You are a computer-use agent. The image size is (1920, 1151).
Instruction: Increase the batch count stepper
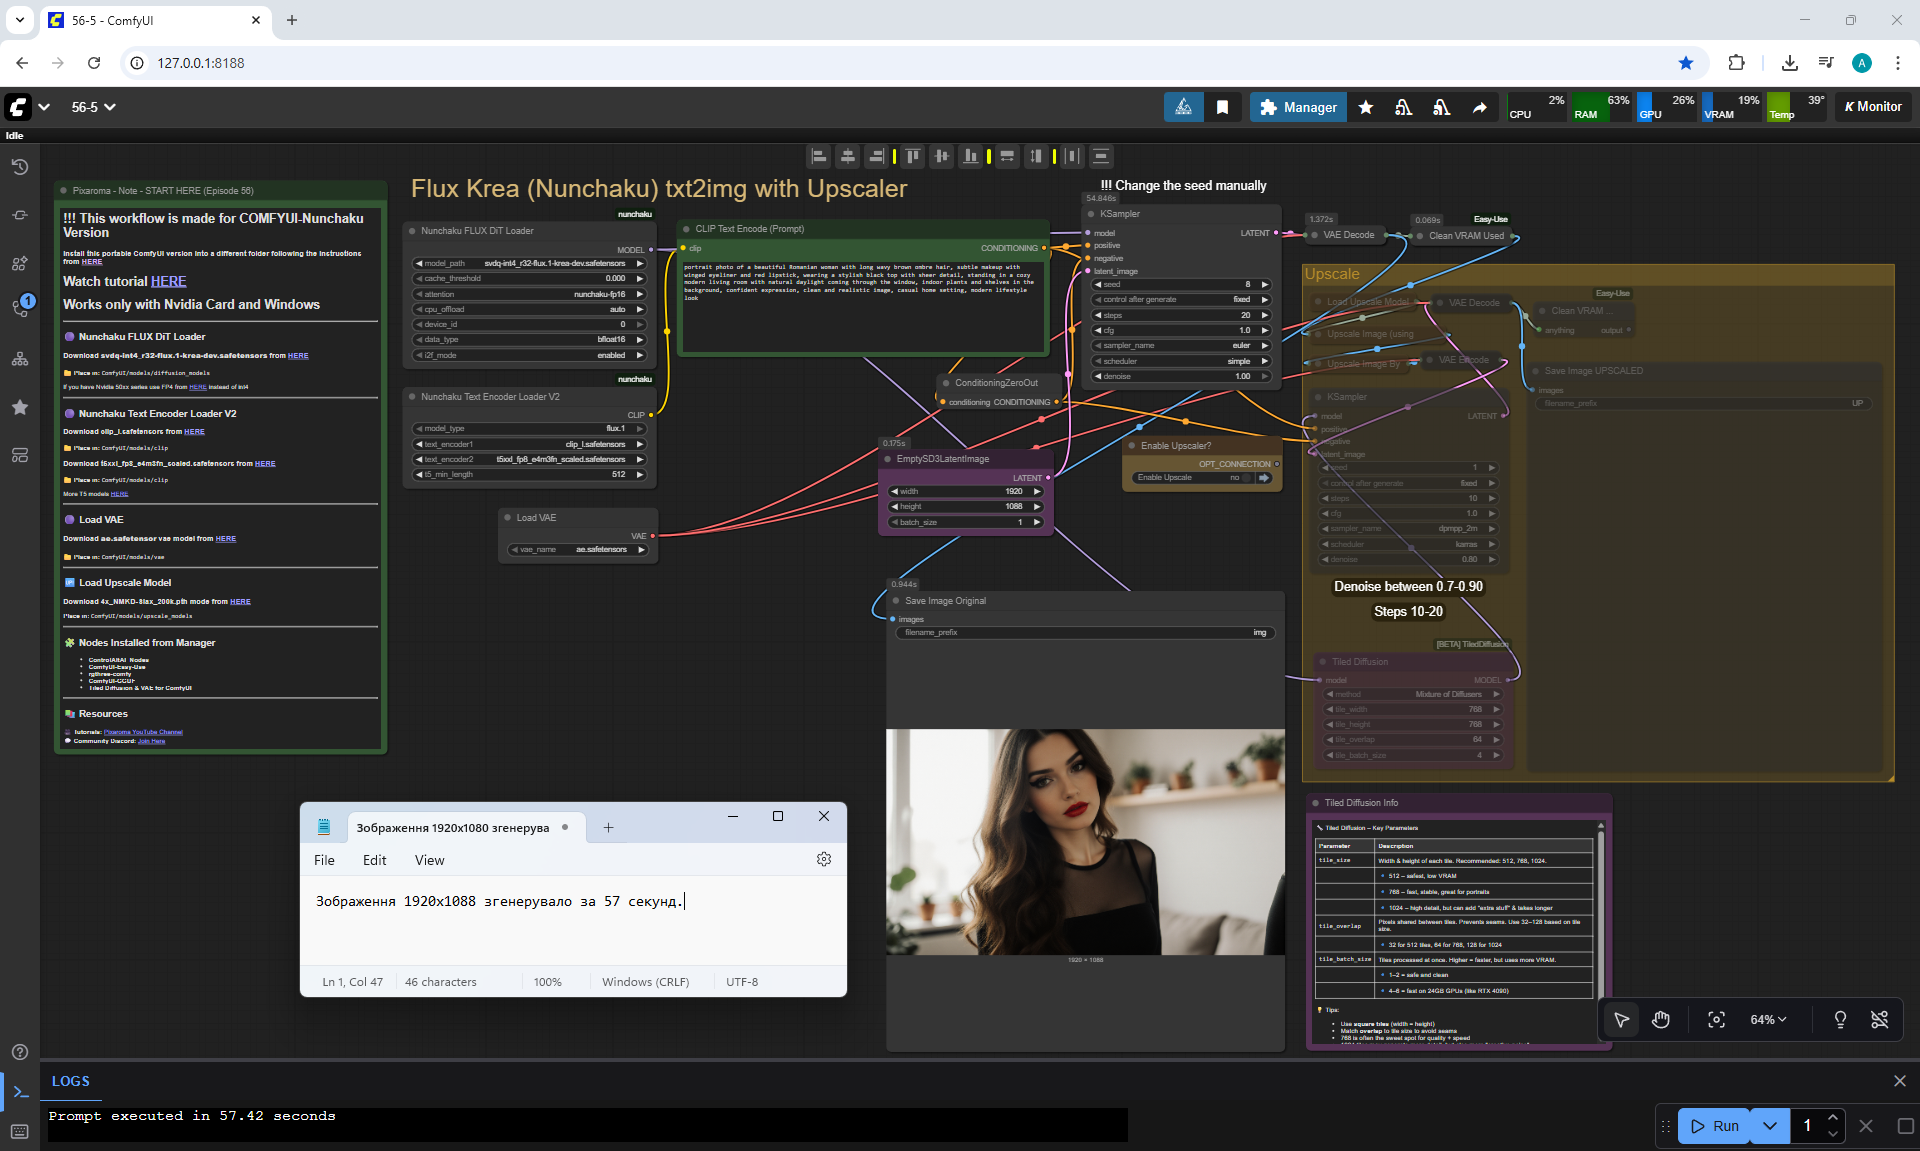[x=1832, y=1118]
